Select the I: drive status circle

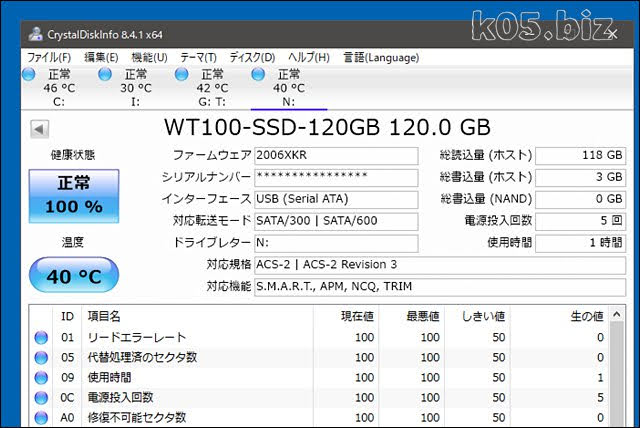(105, 74)
